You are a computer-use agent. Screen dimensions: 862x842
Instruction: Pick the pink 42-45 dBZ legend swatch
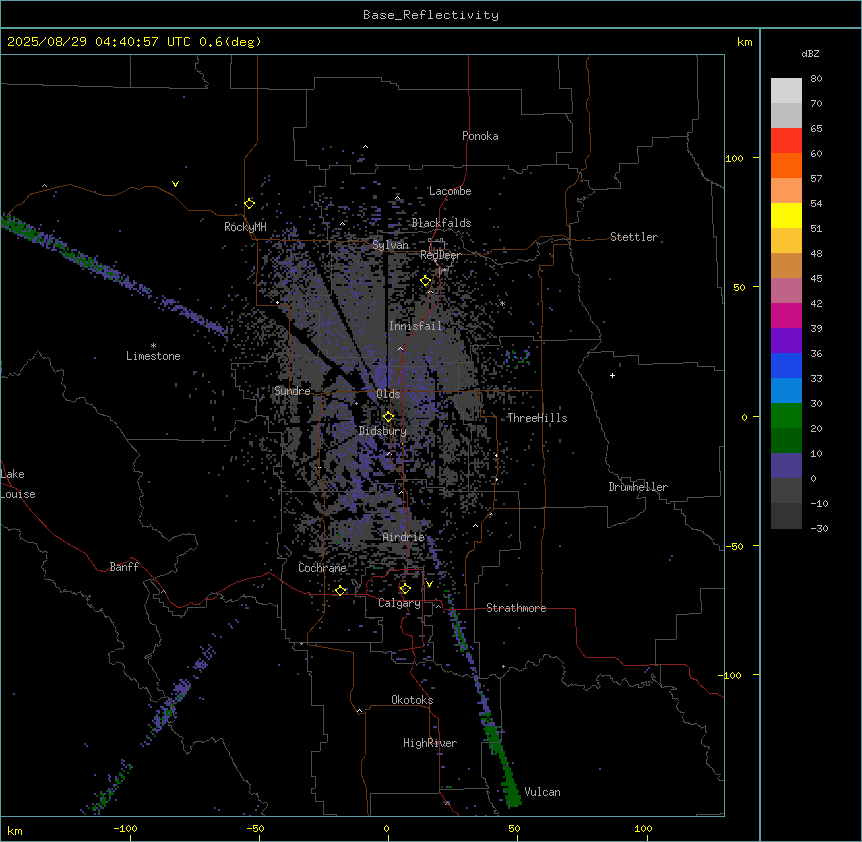click(x=786, y=291)
